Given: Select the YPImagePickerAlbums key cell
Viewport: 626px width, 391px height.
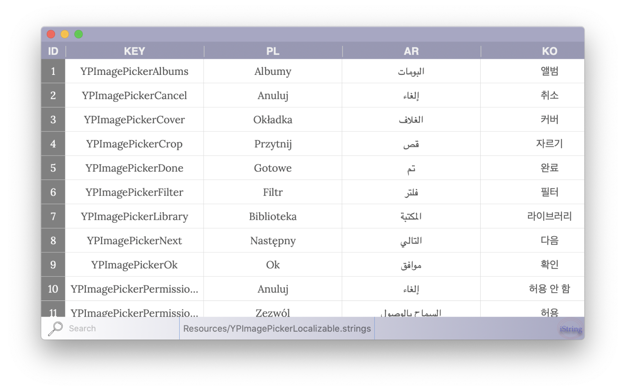Looking at the screenshot, I should pyautogui.click(x=135, y=71).
